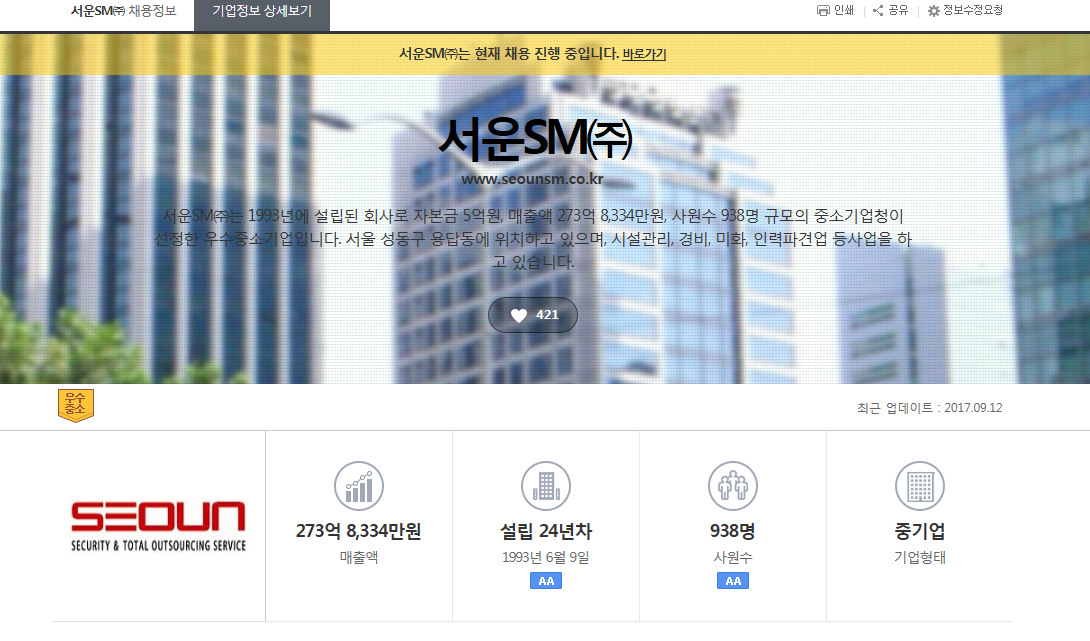Click the 인쇄 print link

(844, 10)
